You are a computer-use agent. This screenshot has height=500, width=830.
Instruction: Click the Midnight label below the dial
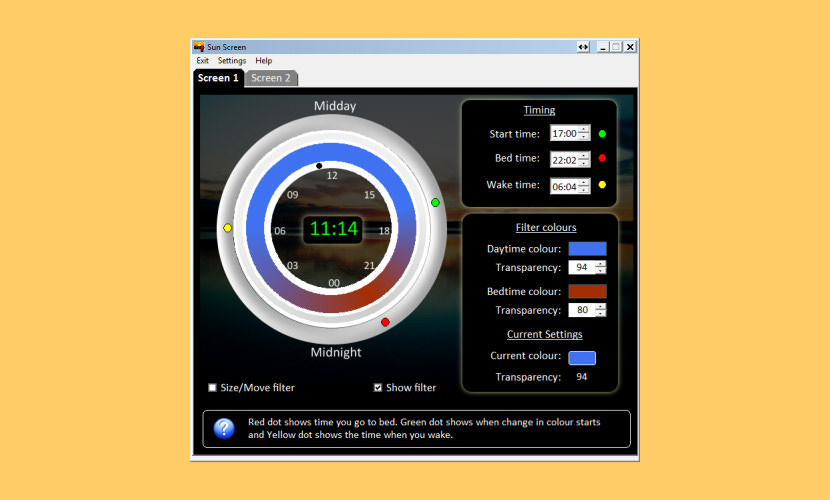pyautogui.click(x=336, y=352)
